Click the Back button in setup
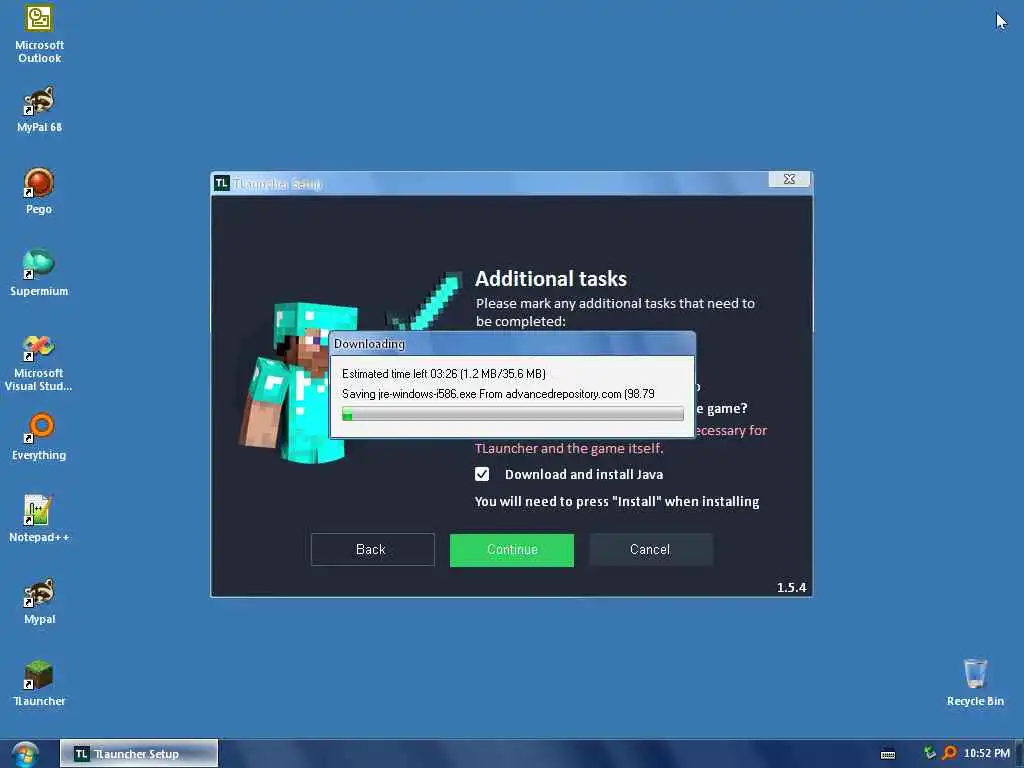1024x768 pixels. coord(372,549)
